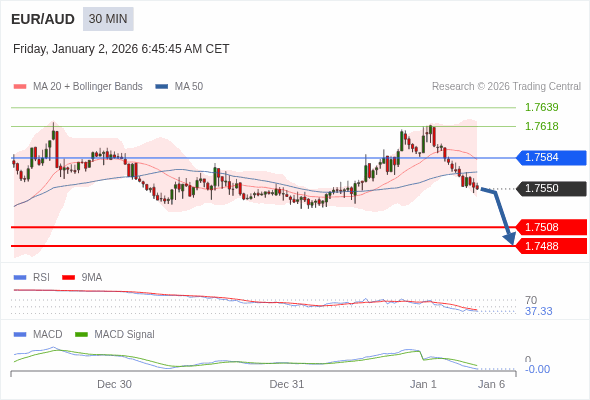This screenshot has height=400, width=590.
Task: Click the MA 50 legend color swatch
Action: point(162,87)
